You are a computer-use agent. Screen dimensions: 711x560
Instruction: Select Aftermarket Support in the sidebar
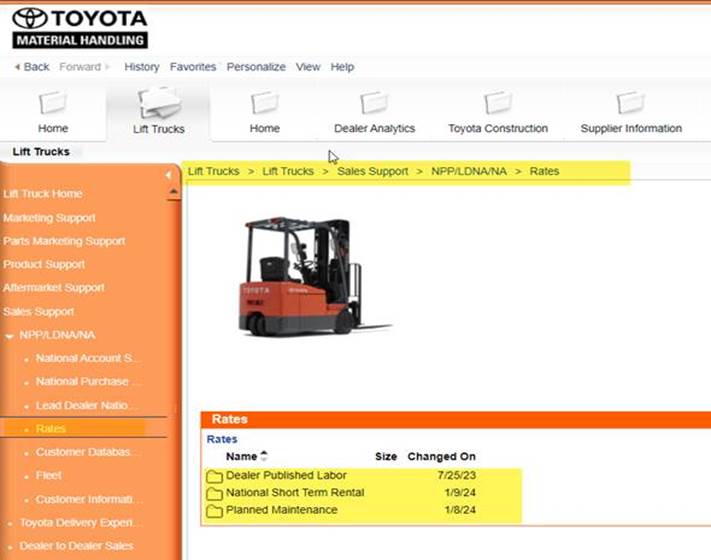(57, 288)
